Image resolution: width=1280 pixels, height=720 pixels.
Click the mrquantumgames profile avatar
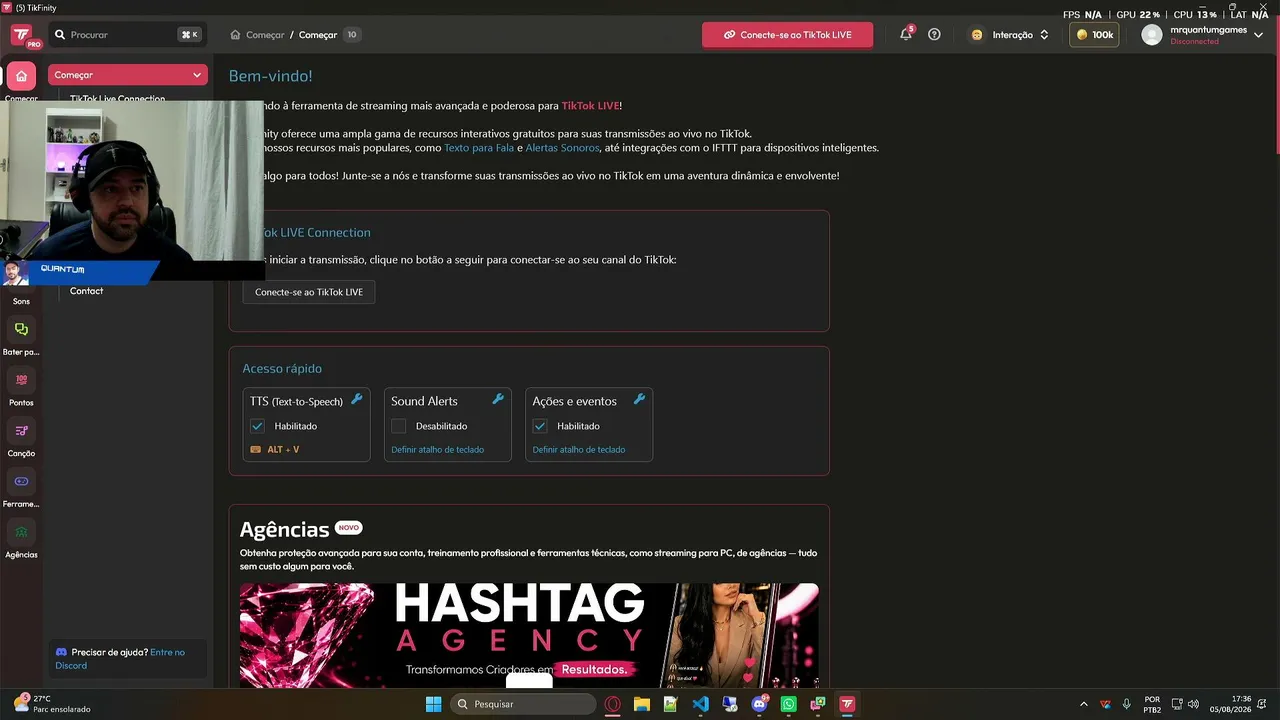[x=1152, y=35]
